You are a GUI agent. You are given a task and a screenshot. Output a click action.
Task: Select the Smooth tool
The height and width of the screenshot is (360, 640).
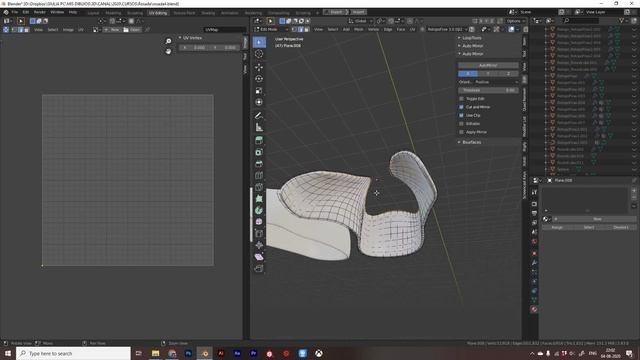click(x=259, y=222)
